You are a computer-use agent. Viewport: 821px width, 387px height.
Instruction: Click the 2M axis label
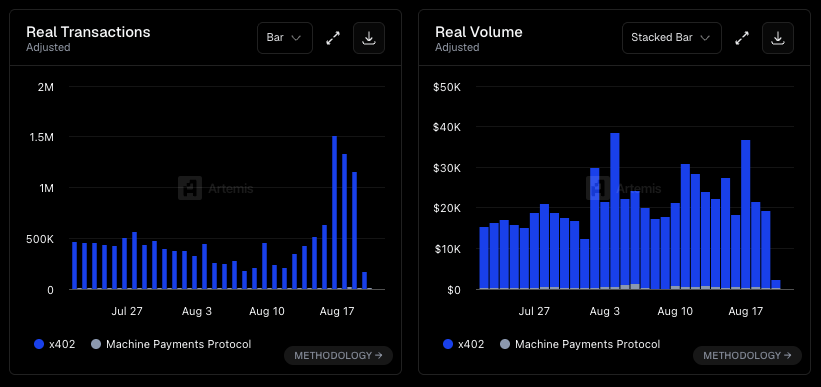click(x=46, y=86)
